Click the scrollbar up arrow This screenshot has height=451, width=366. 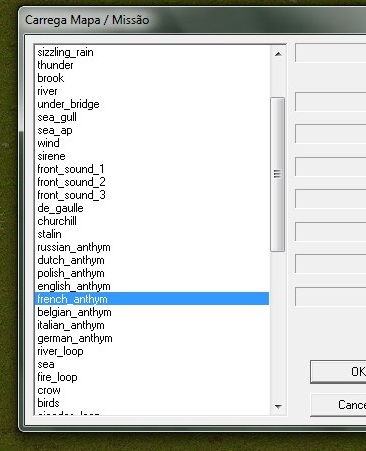point(278,54)
